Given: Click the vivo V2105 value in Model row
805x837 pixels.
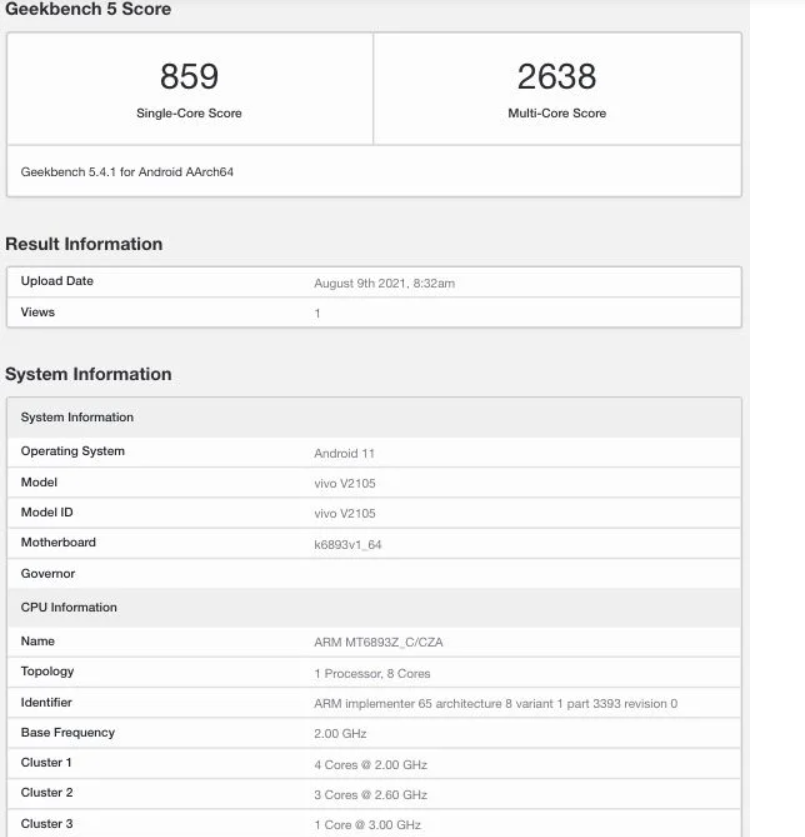Looking at the screenshot, I should 346,483.
